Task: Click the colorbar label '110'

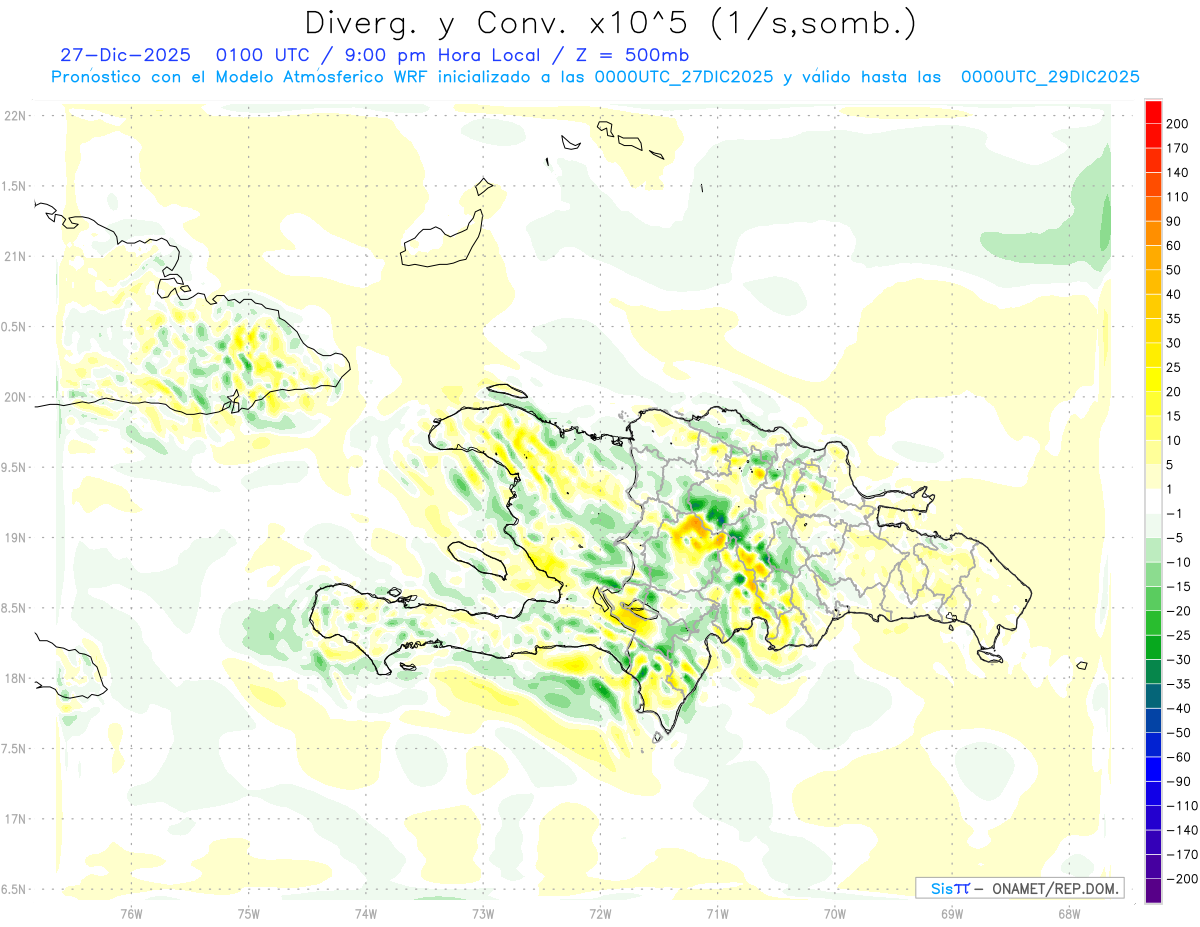Action: (1177, 197)
